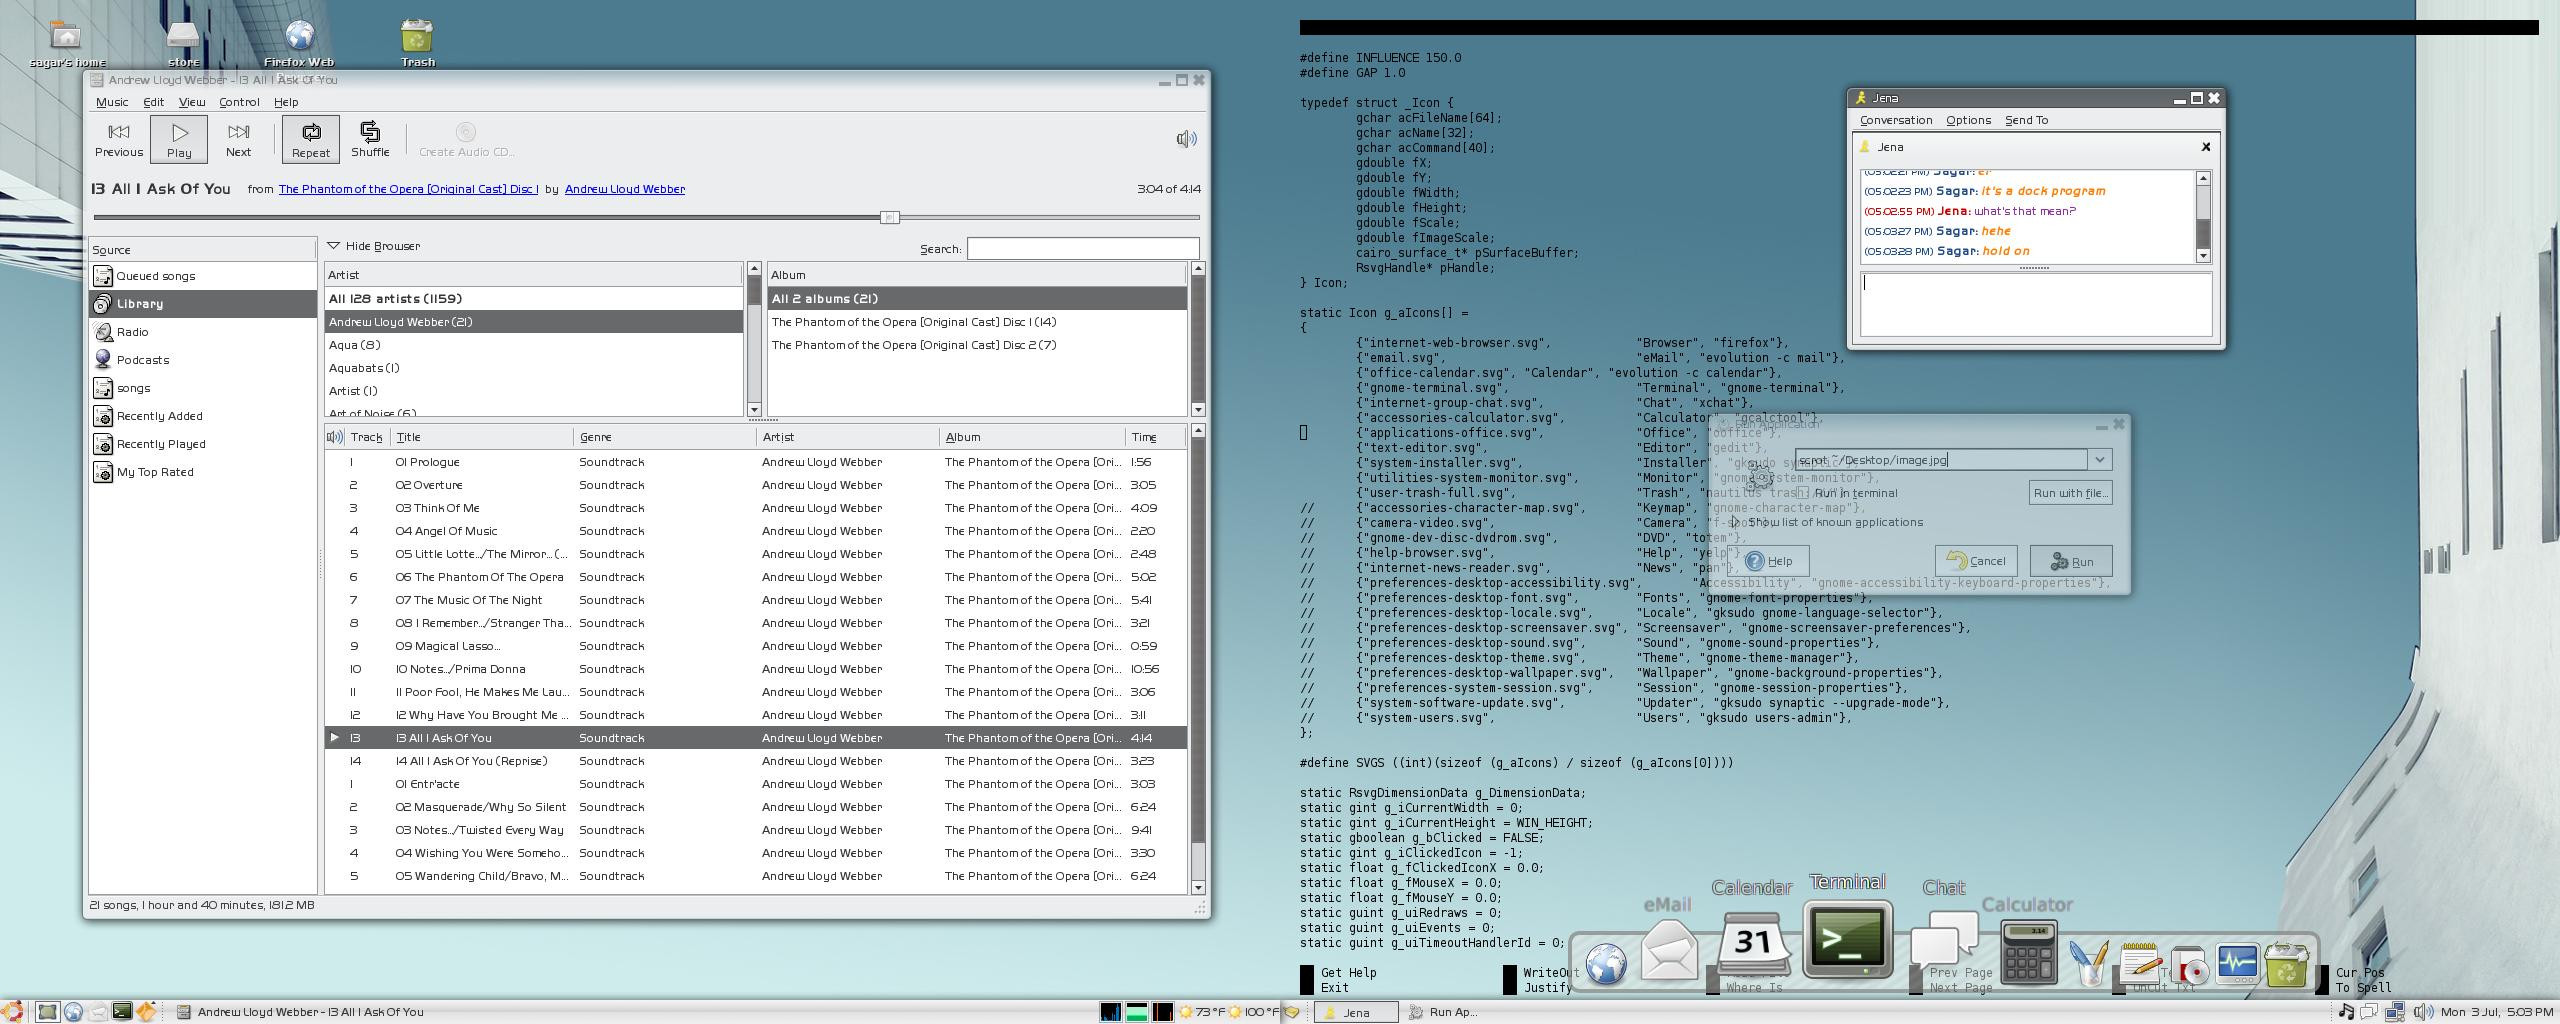Sort track list by Title column header
This screenshot has height=1024, width=2560.
click(482, 437)
